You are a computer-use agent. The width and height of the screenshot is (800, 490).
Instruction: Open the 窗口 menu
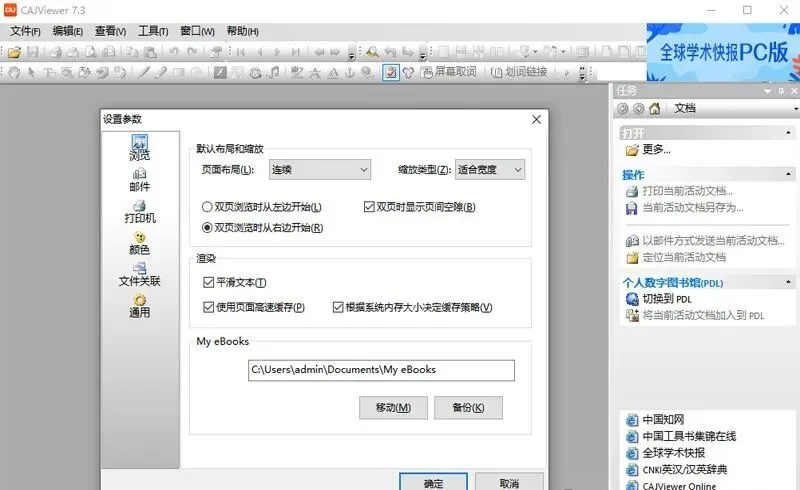coord(197,32)
